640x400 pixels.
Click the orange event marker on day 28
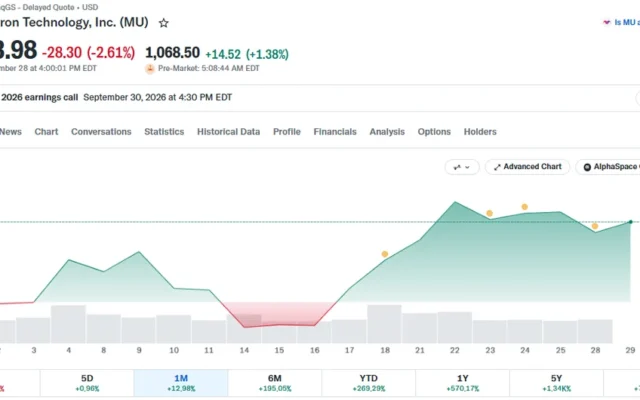tap(595, 226)
